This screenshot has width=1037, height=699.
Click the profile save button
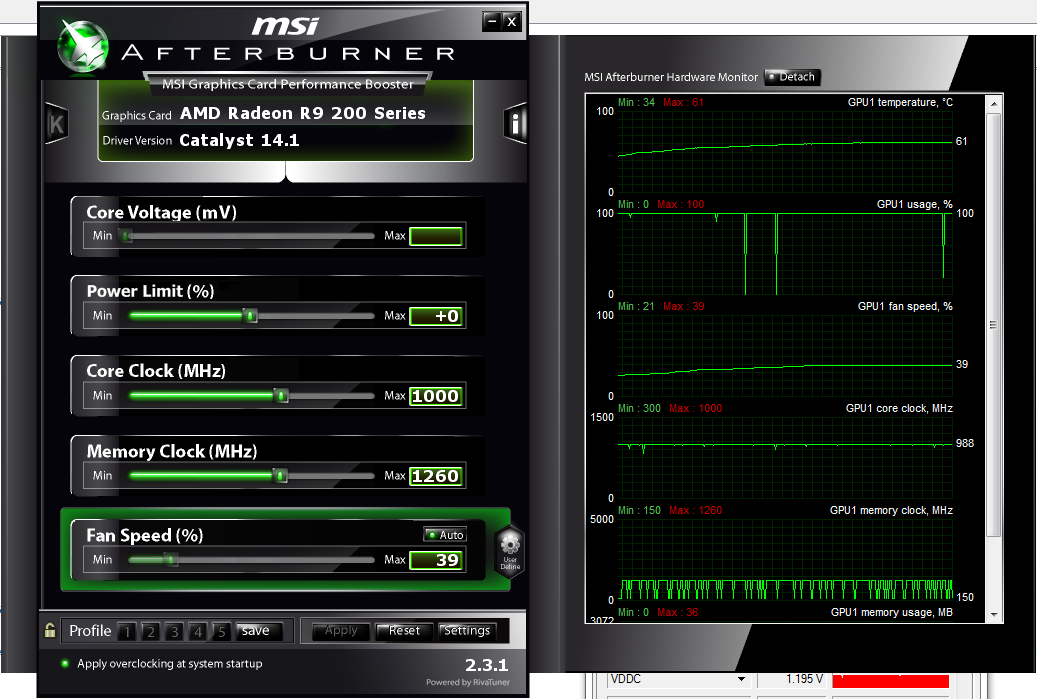(x=259, y=631)
